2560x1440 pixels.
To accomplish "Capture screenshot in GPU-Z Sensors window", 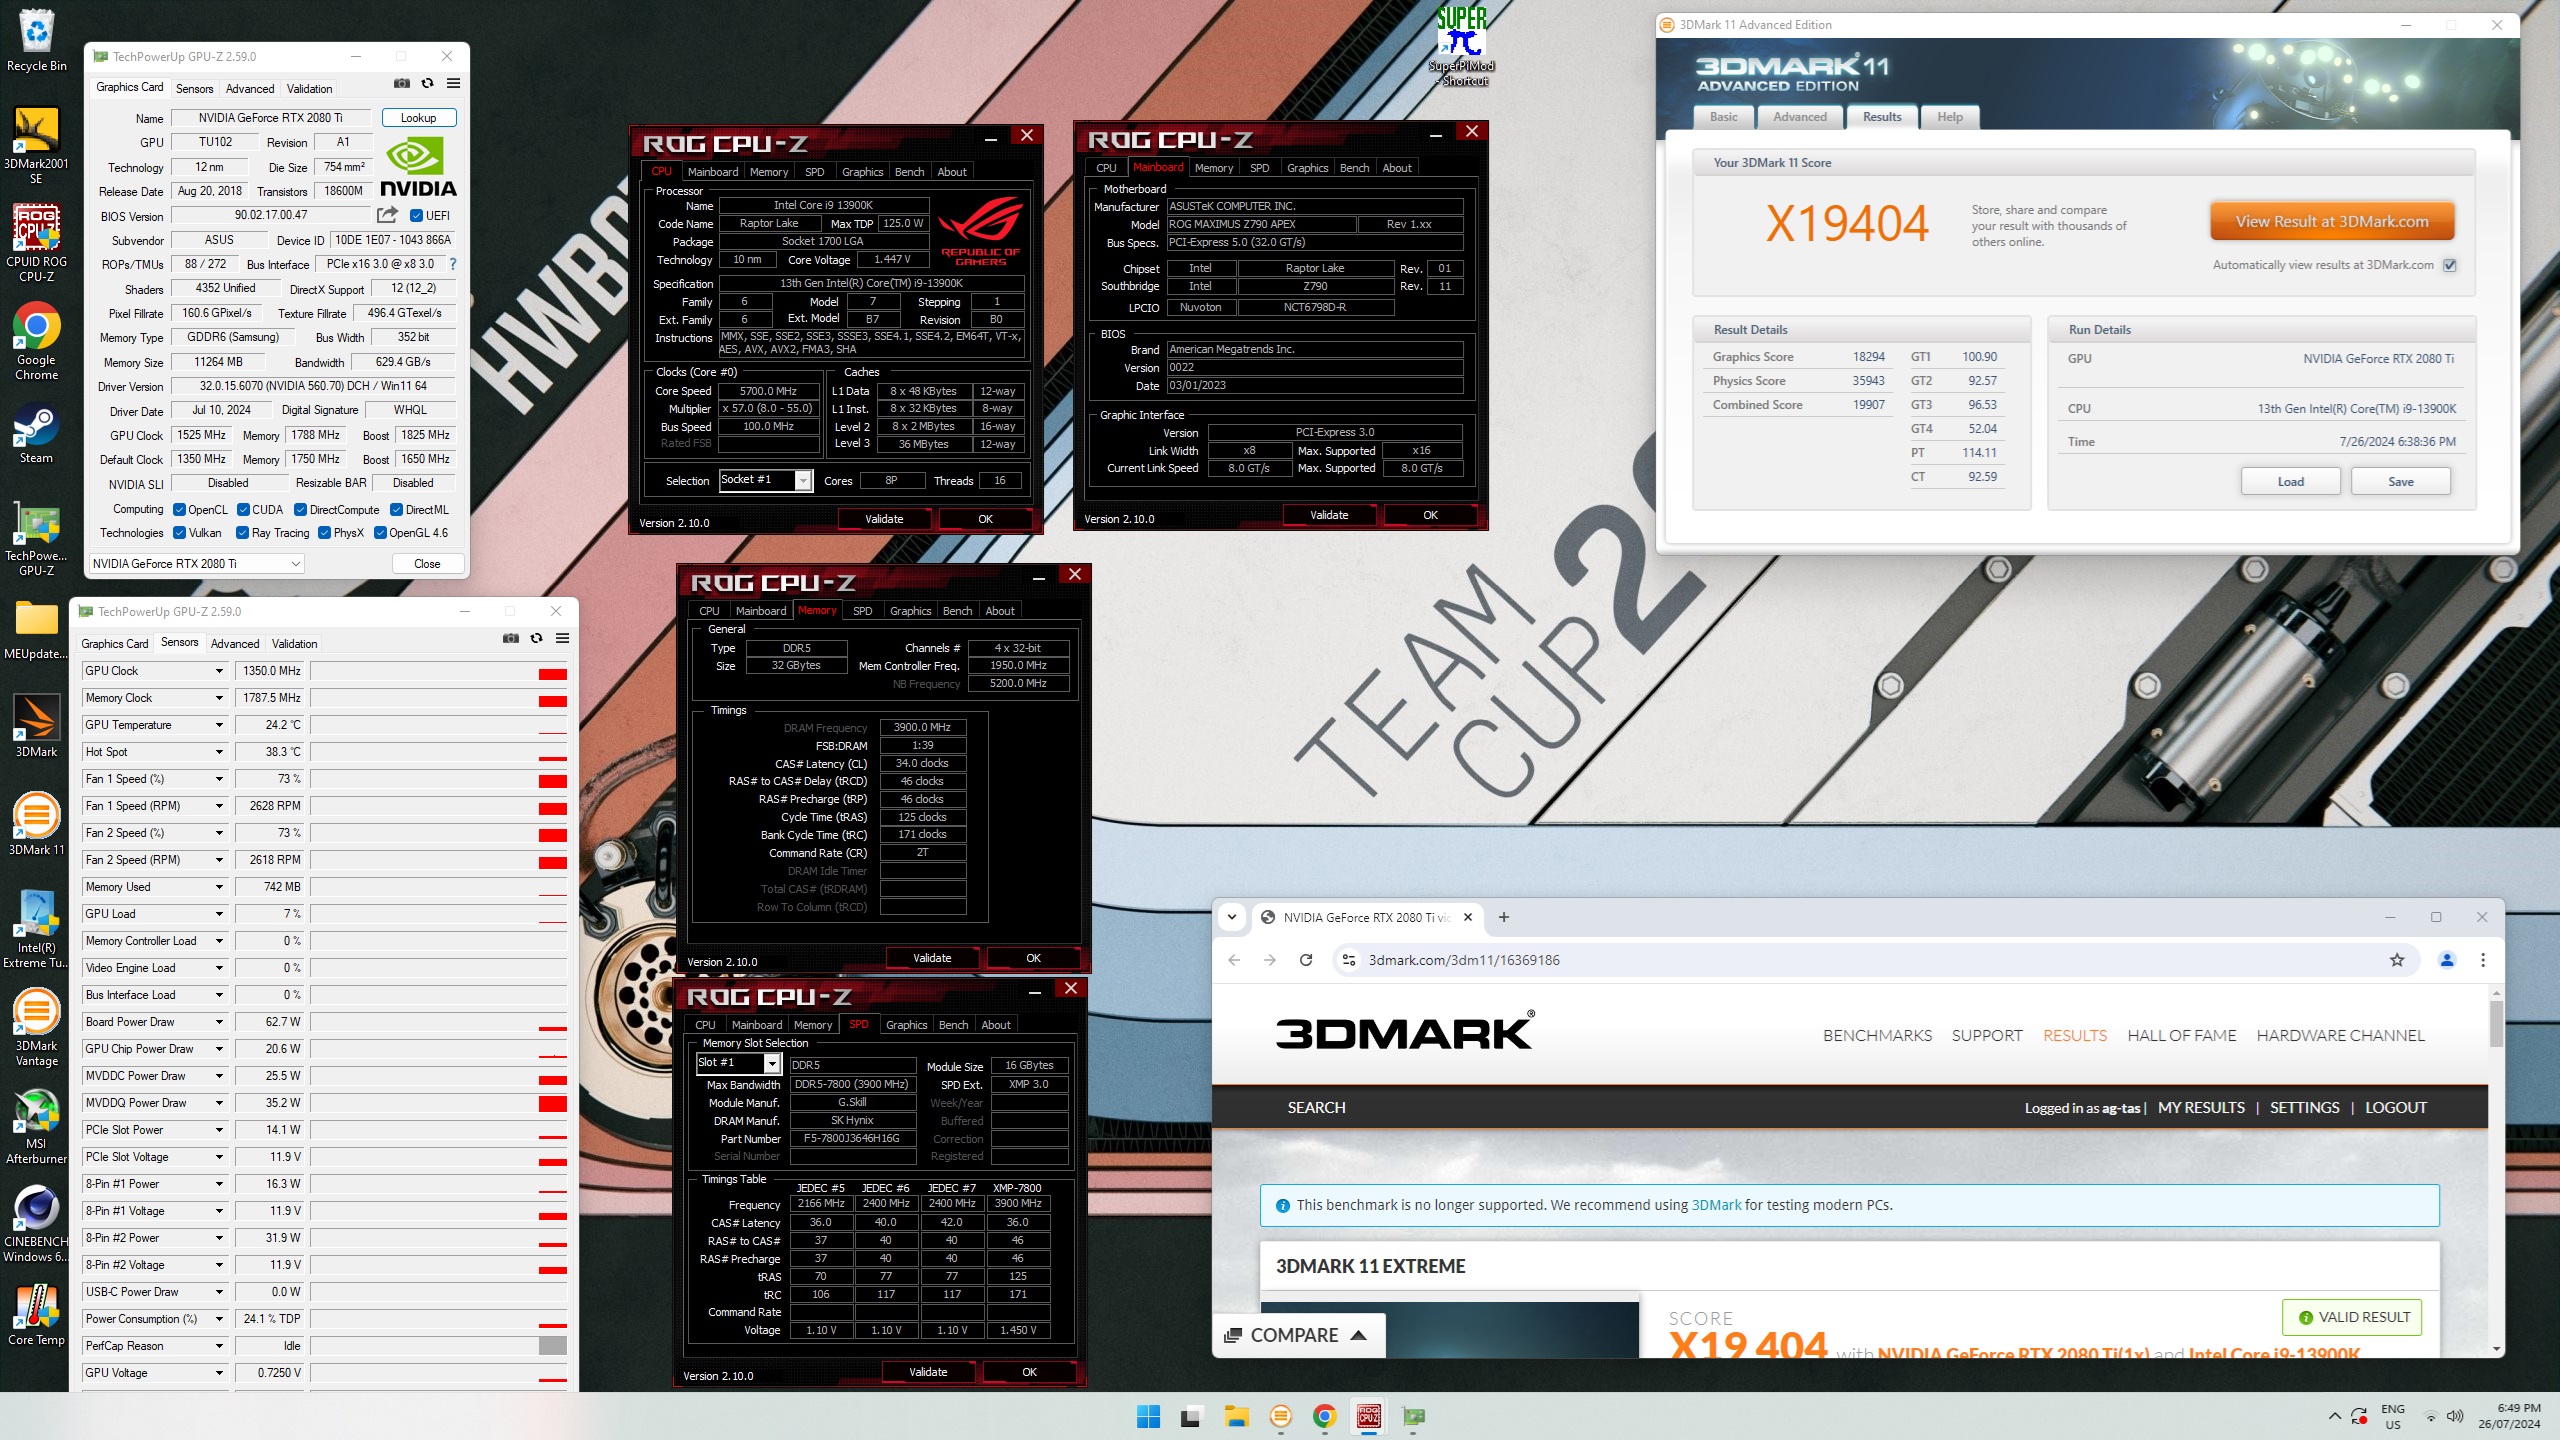I will pos(511,638).
